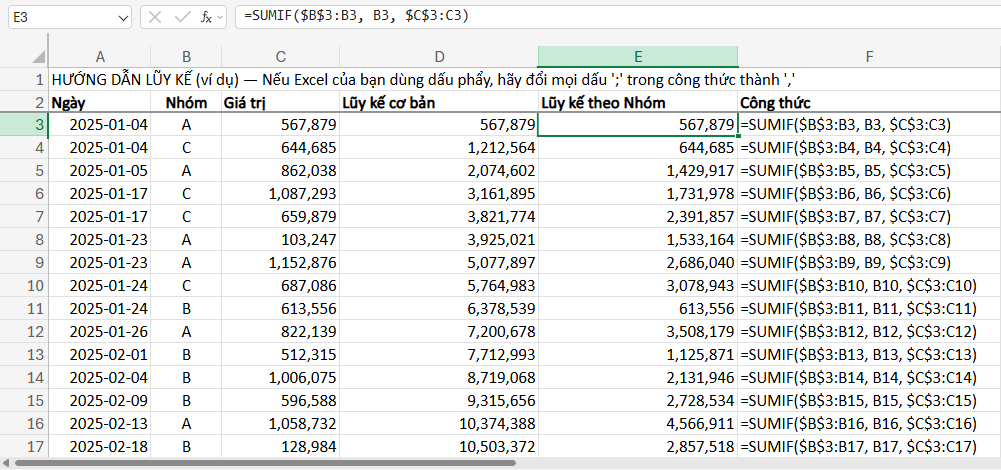Select the 'Nhóm' header cell
The height and width of the screenshot is (470, 1001).
click(x=186, y=102)
